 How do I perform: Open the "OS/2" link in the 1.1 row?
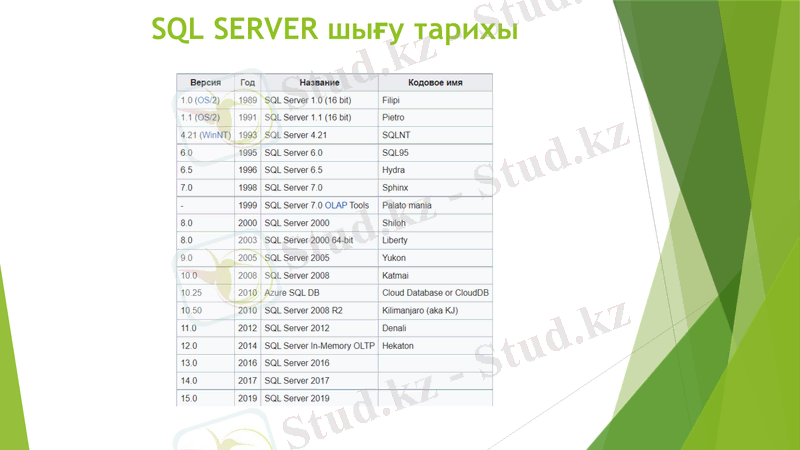207,118
